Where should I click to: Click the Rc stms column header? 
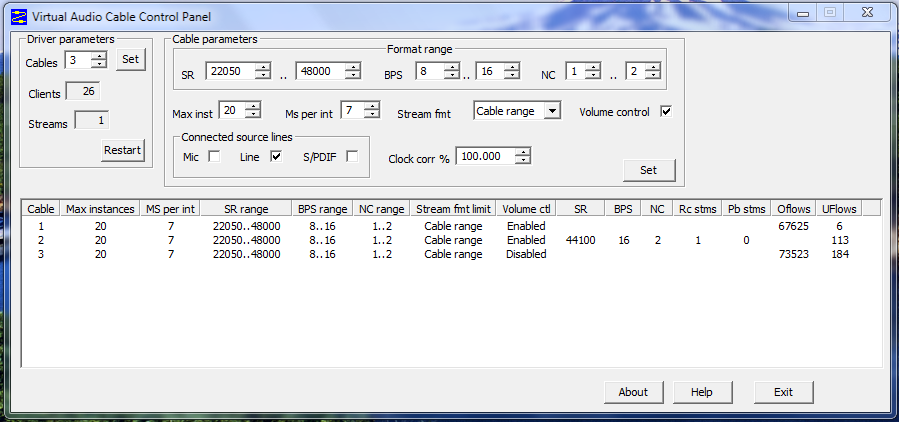click(x=698, y=209)
